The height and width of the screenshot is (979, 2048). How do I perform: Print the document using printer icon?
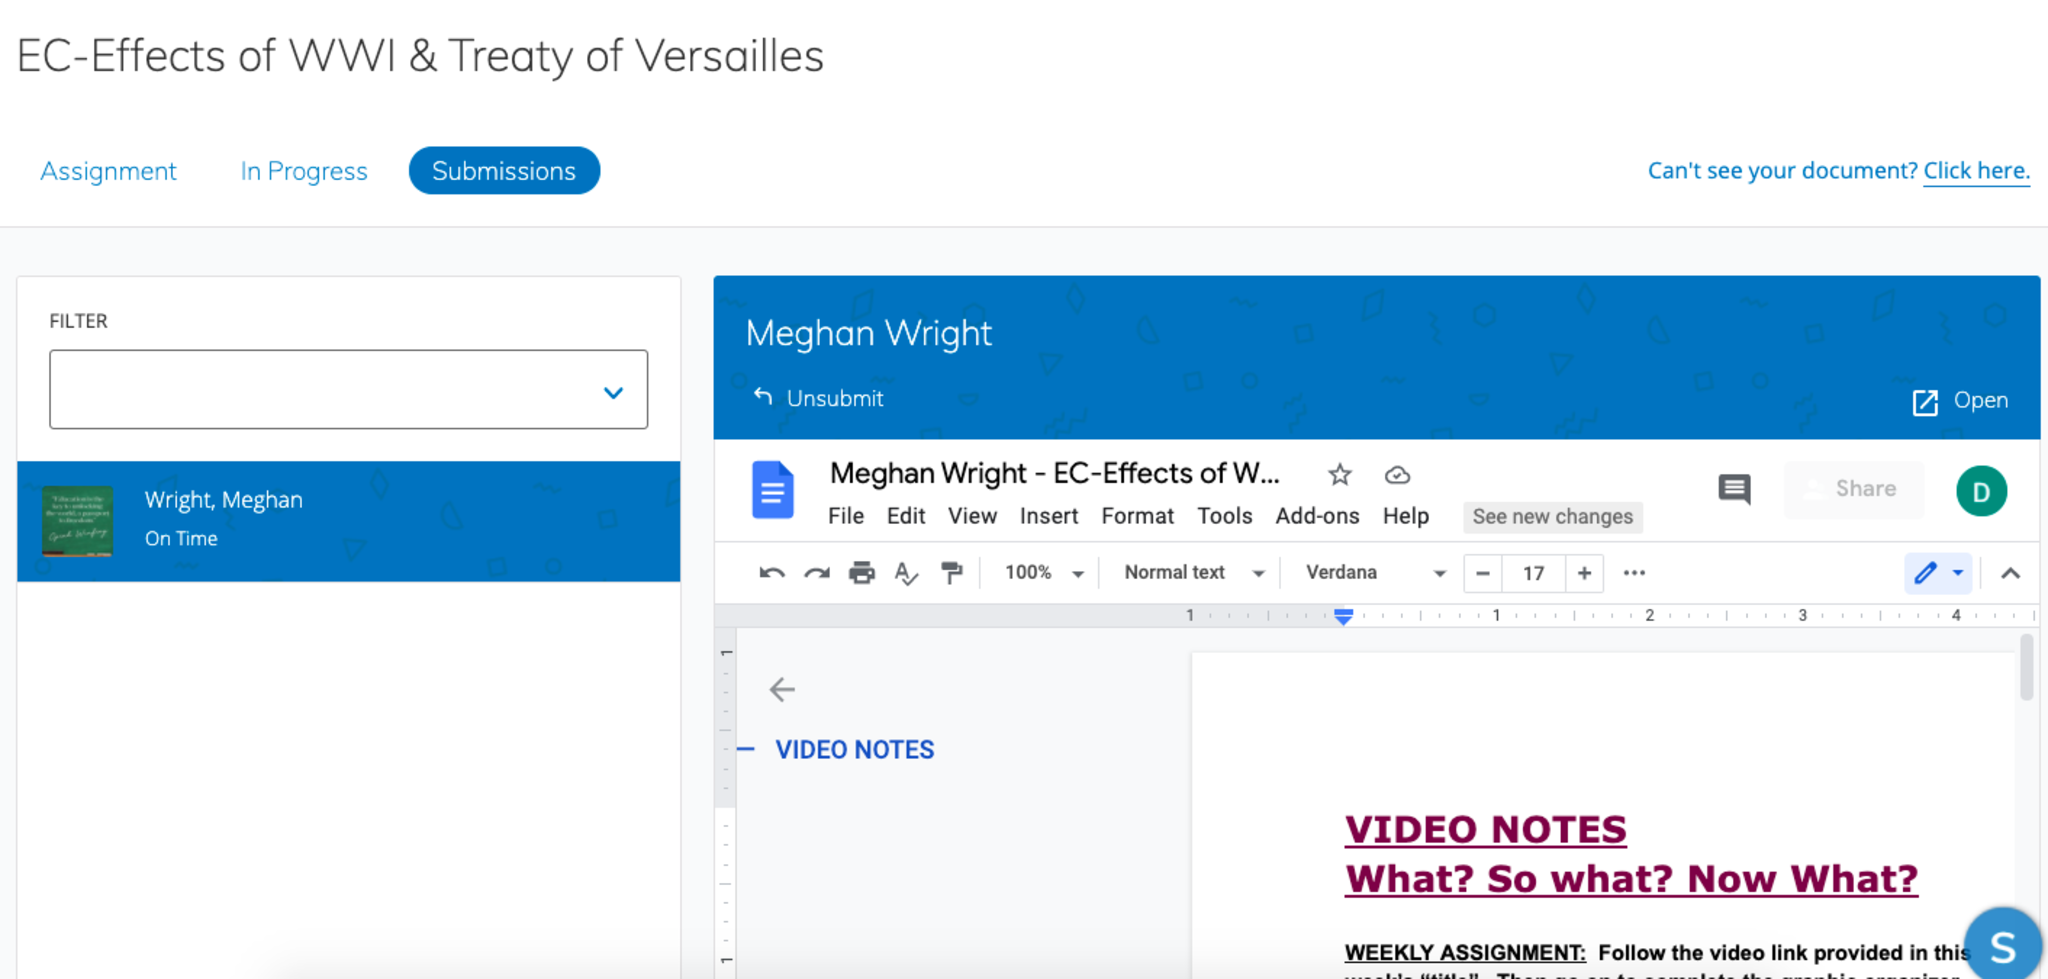tap(861, 573)
